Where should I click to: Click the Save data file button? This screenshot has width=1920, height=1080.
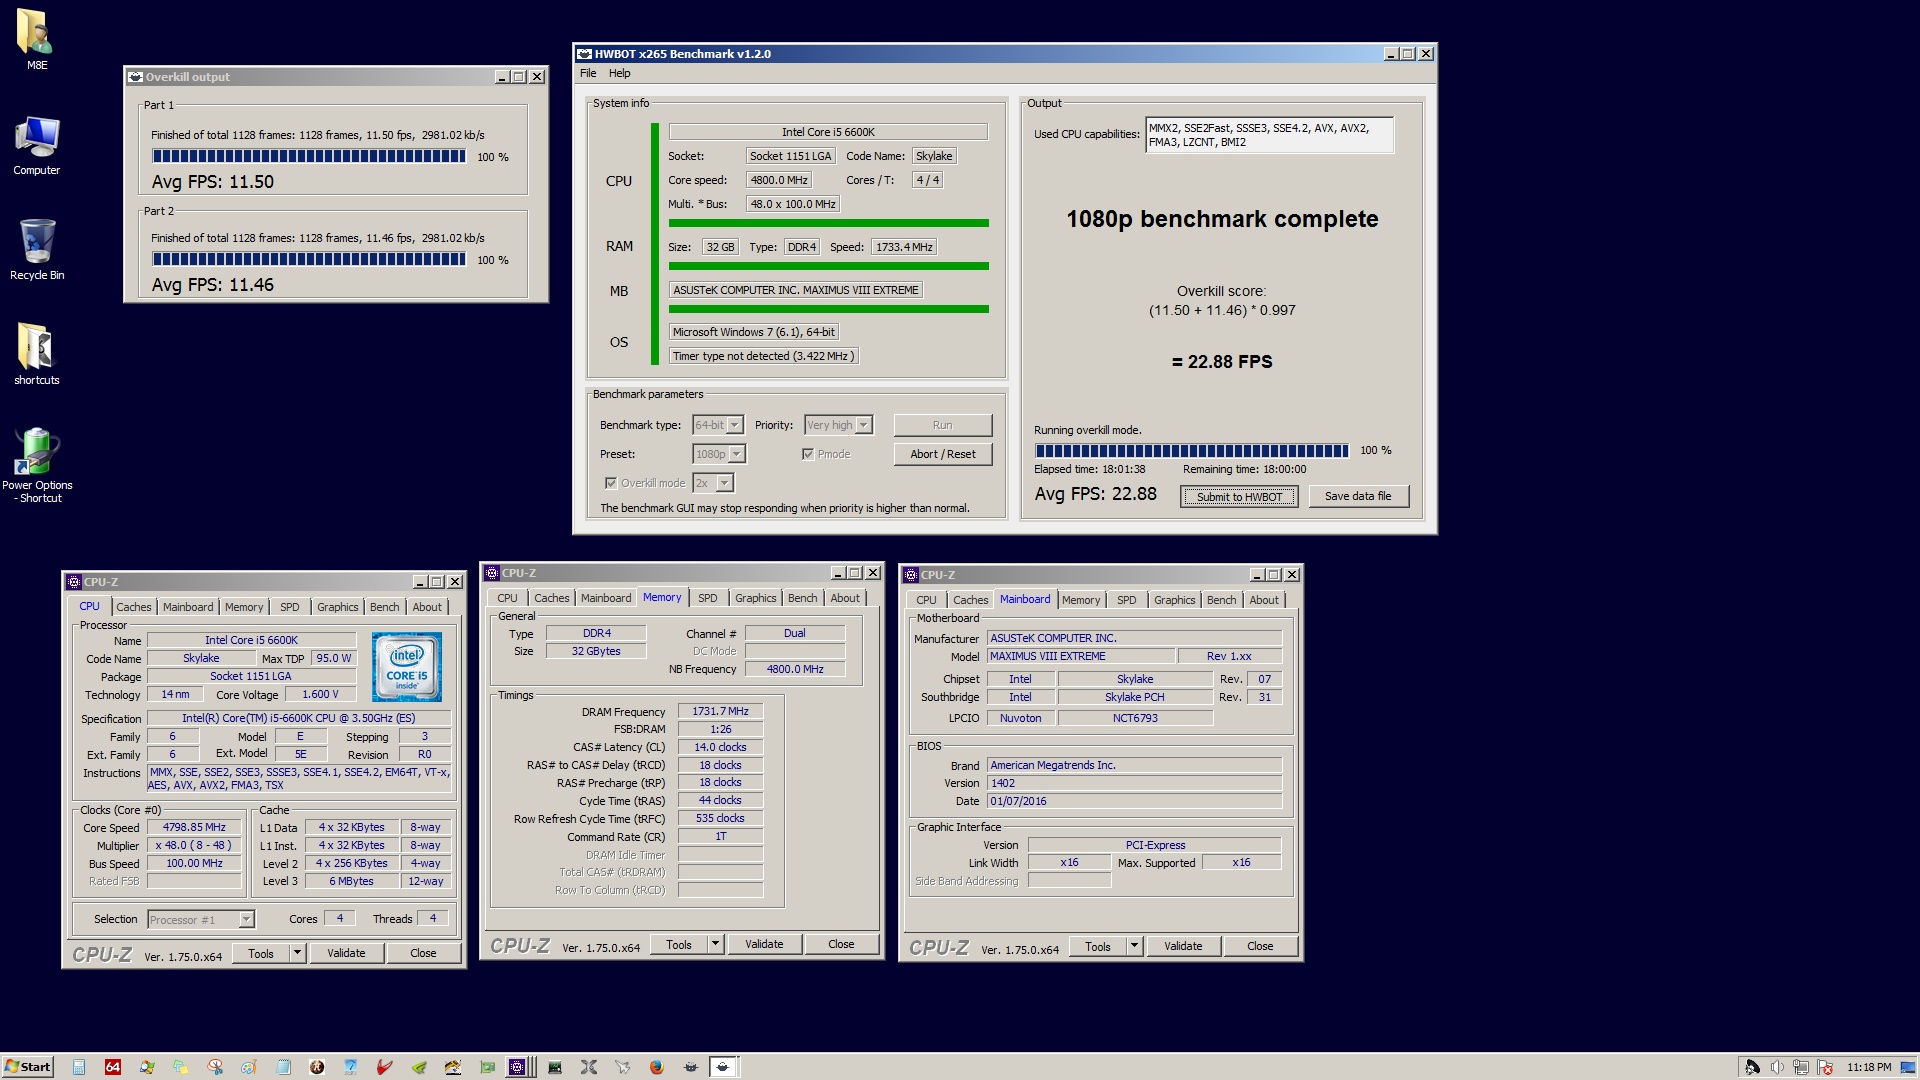[1358, 496]
